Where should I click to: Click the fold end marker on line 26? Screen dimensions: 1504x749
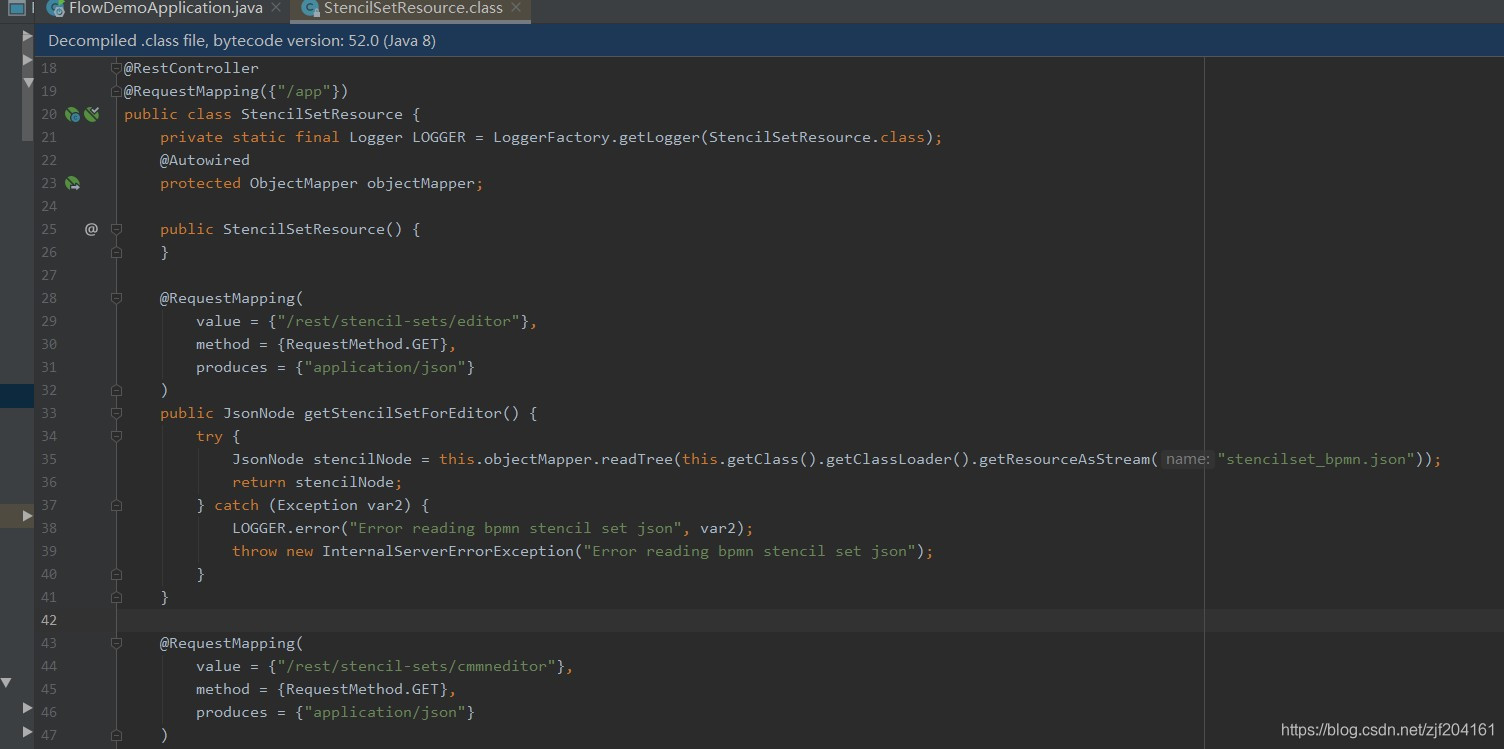(116, 252)
